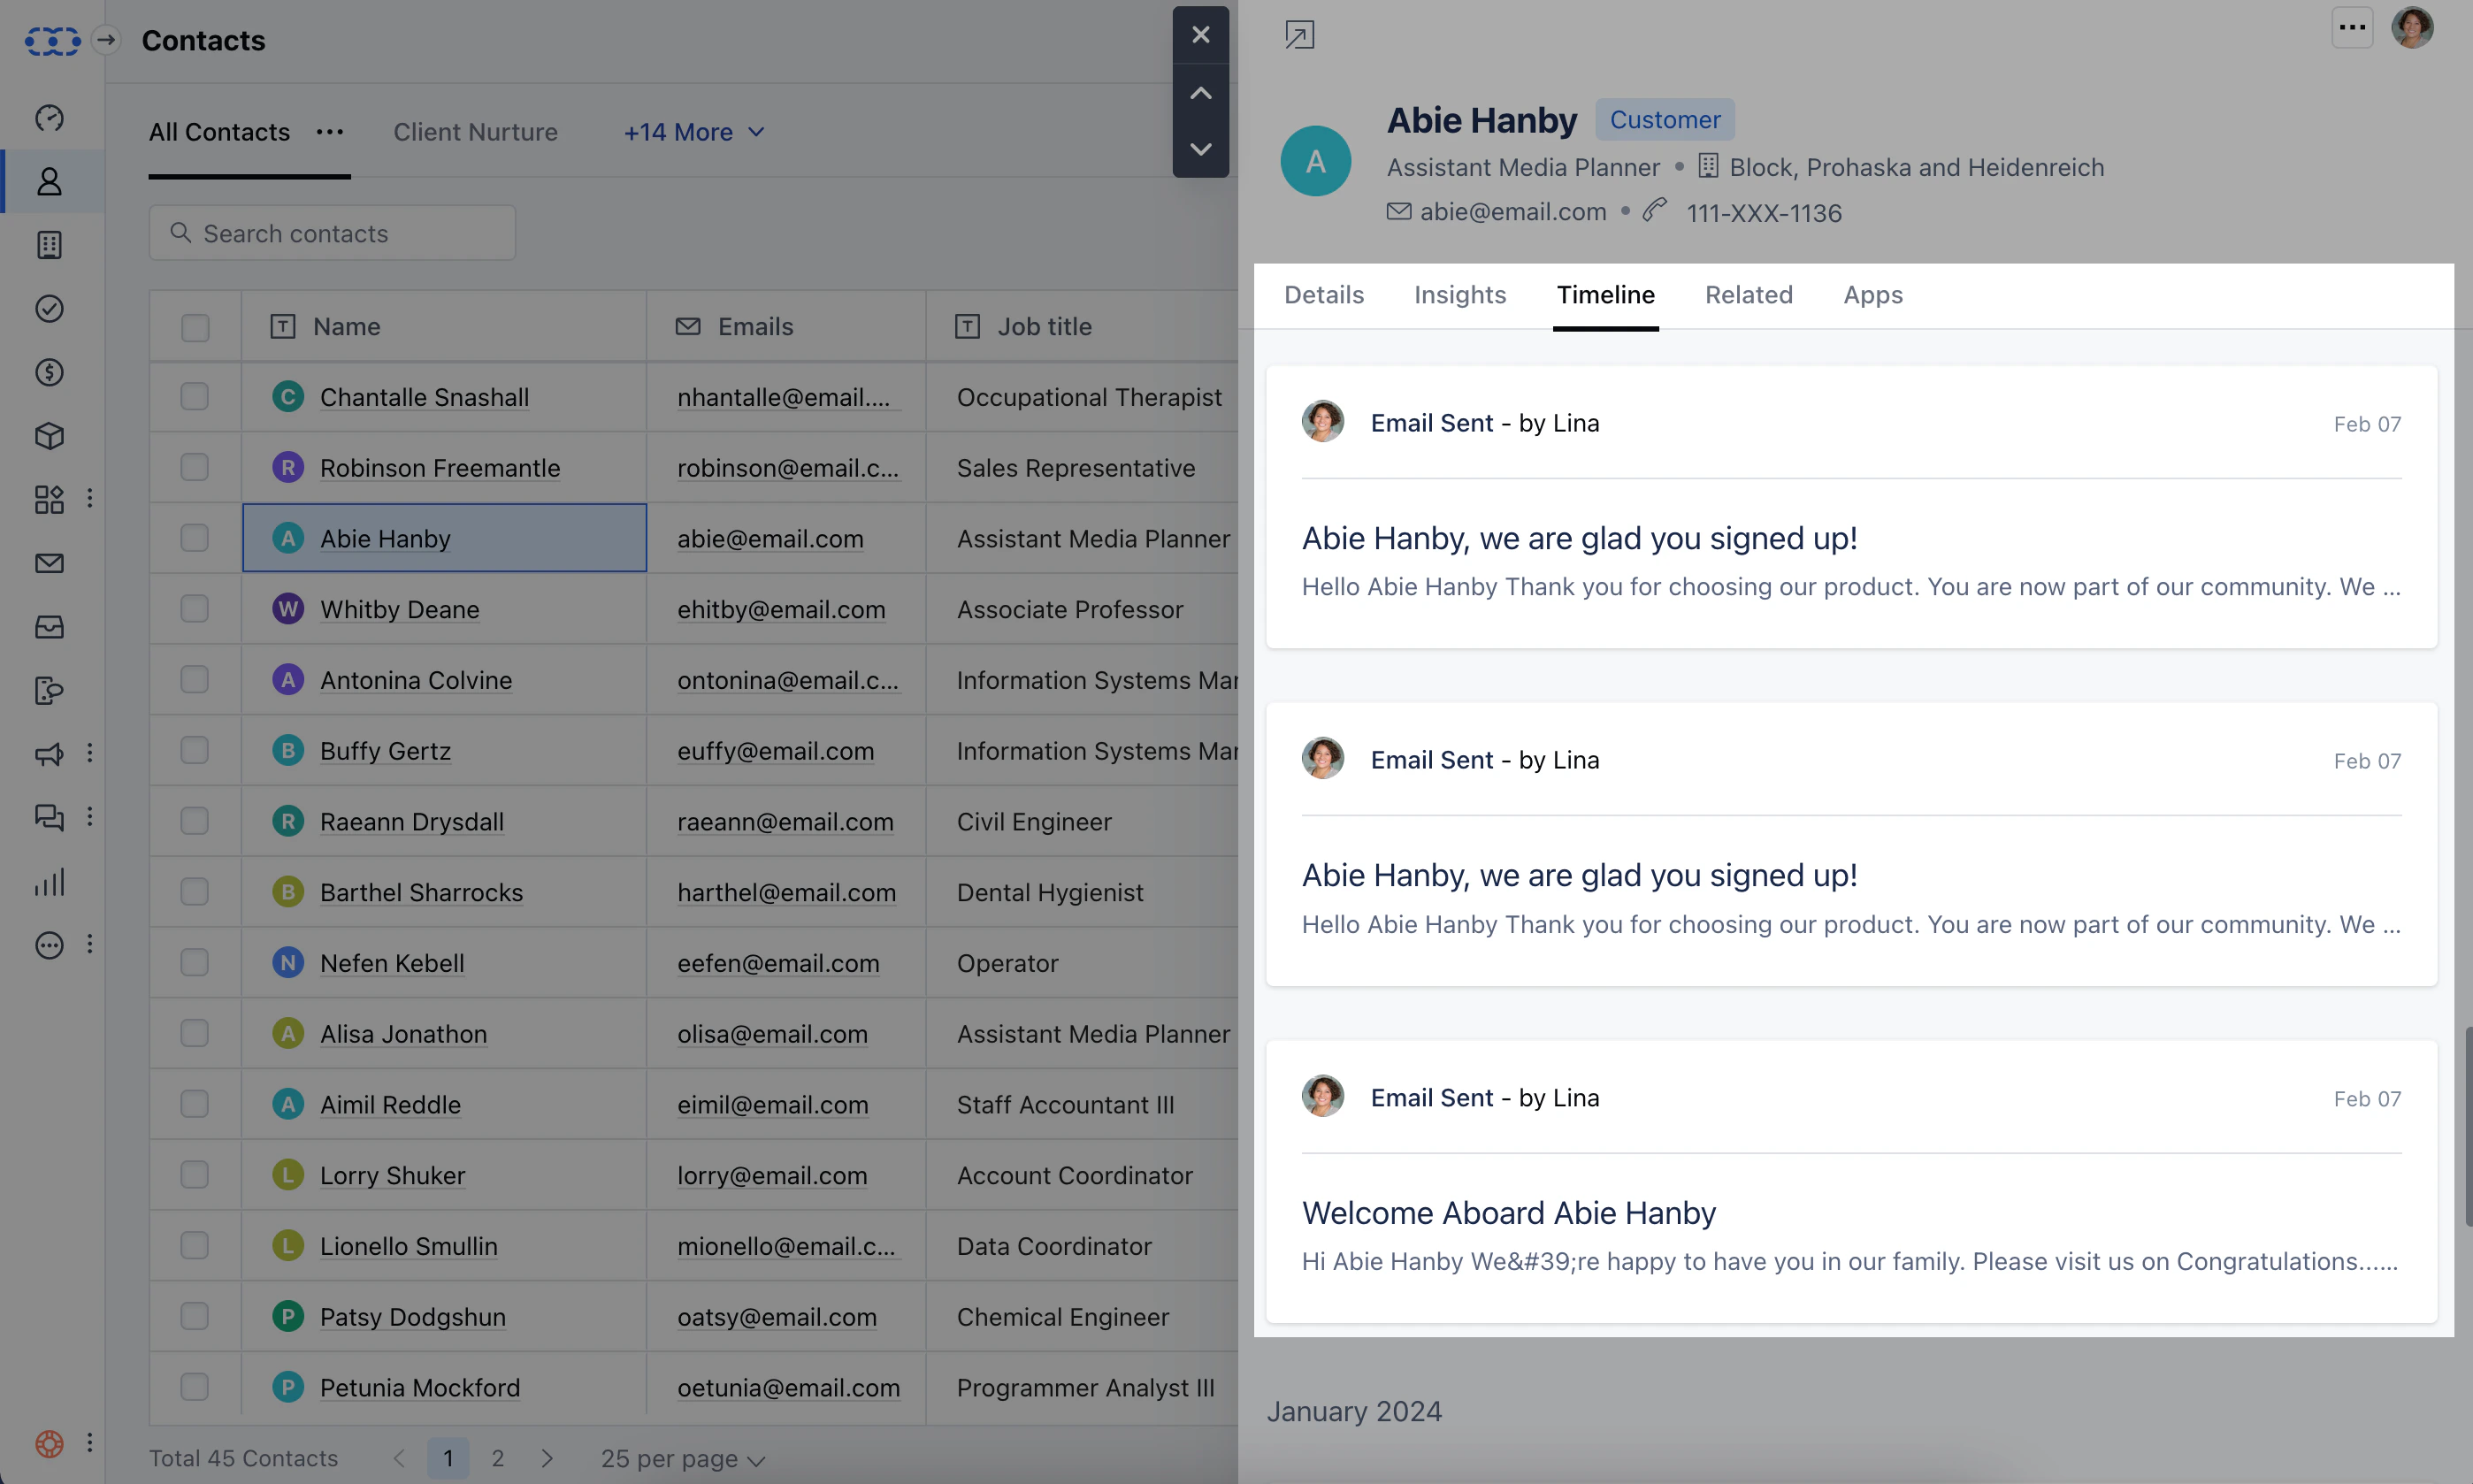
Task: Expand the +14 More views dropdown
Action: click(x=694, y=132)
